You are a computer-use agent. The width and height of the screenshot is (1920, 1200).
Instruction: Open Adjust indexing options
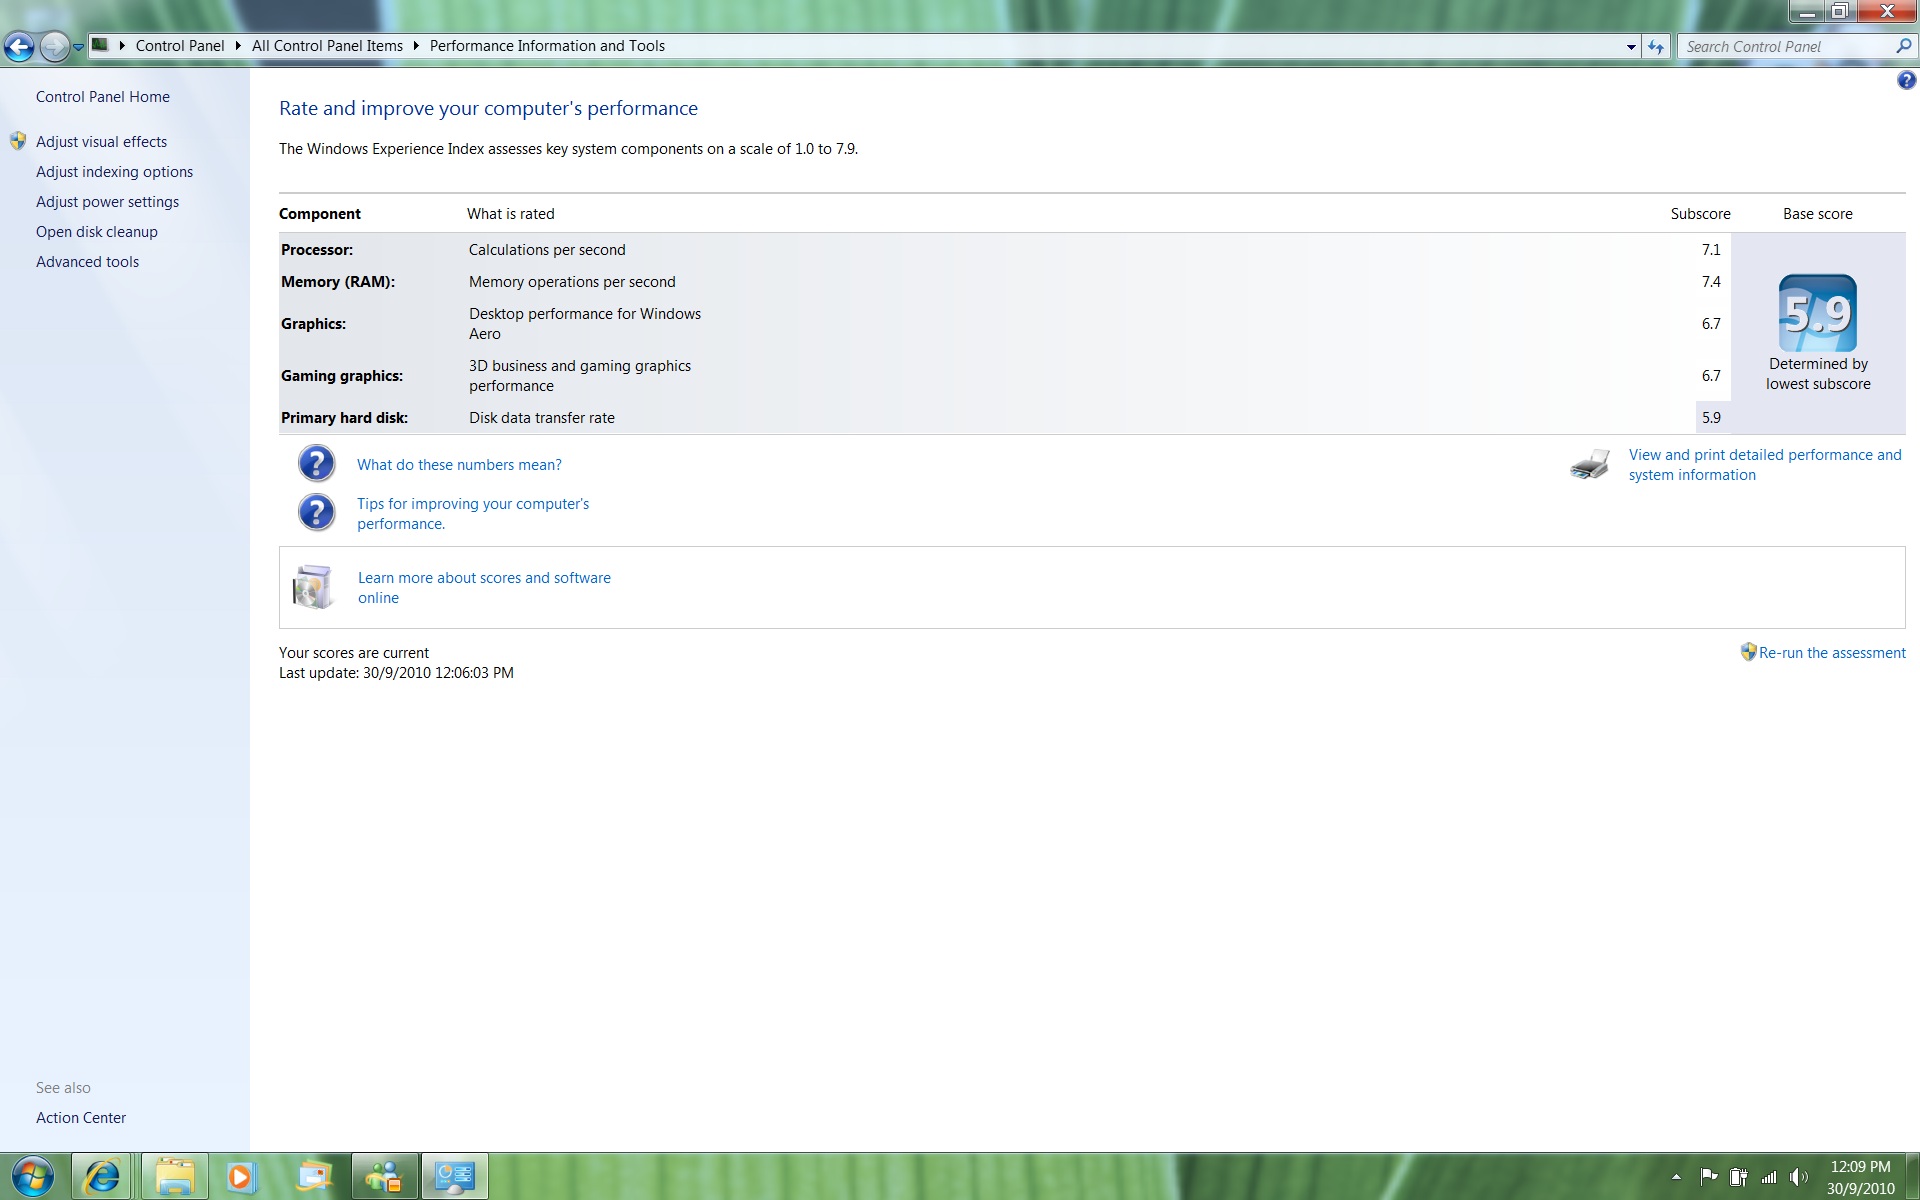(114, 172)
